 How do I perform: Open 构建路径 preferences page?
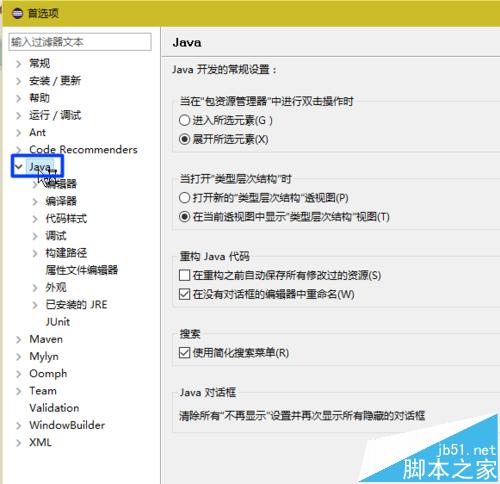[x=66, y=253]
